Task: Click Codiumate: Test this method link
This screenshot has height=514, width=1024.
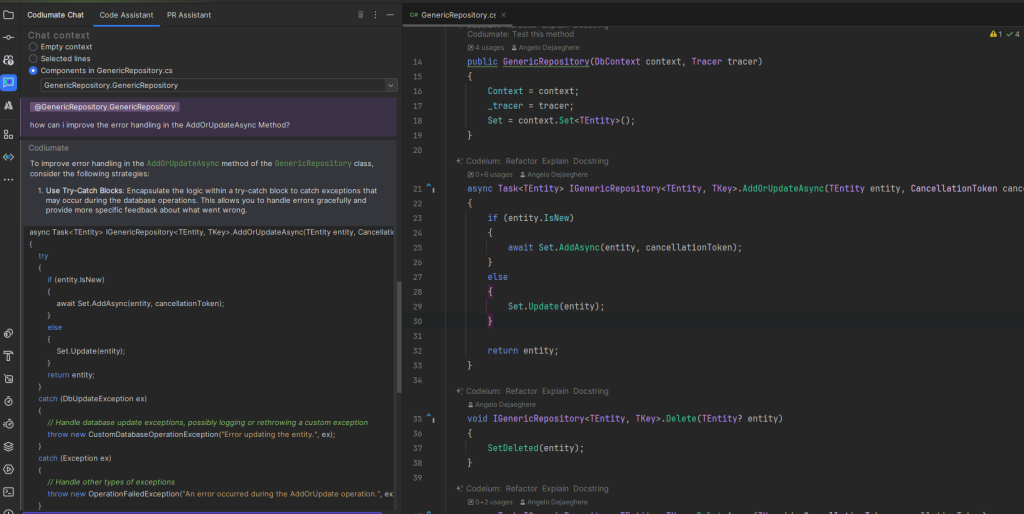Action: click(x=520, y=34)
